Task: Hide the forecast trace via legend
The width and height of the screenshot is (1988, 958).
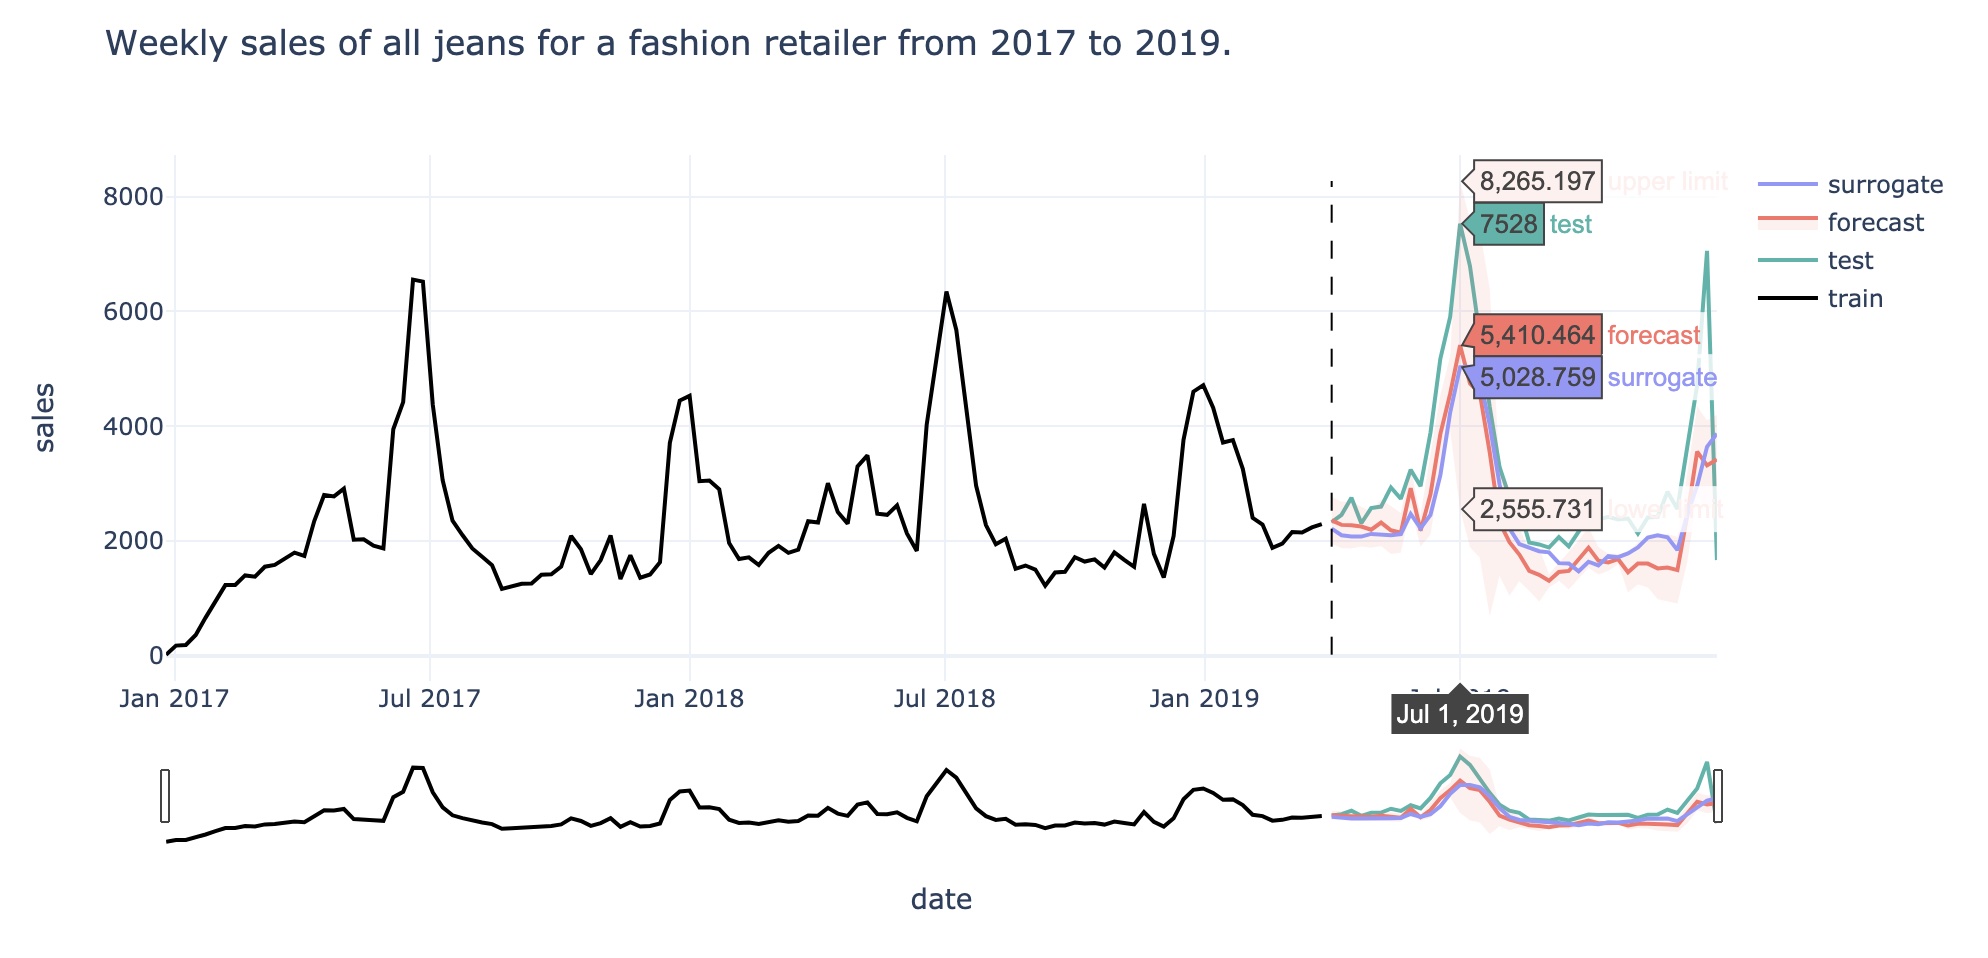Action: 1840,223
